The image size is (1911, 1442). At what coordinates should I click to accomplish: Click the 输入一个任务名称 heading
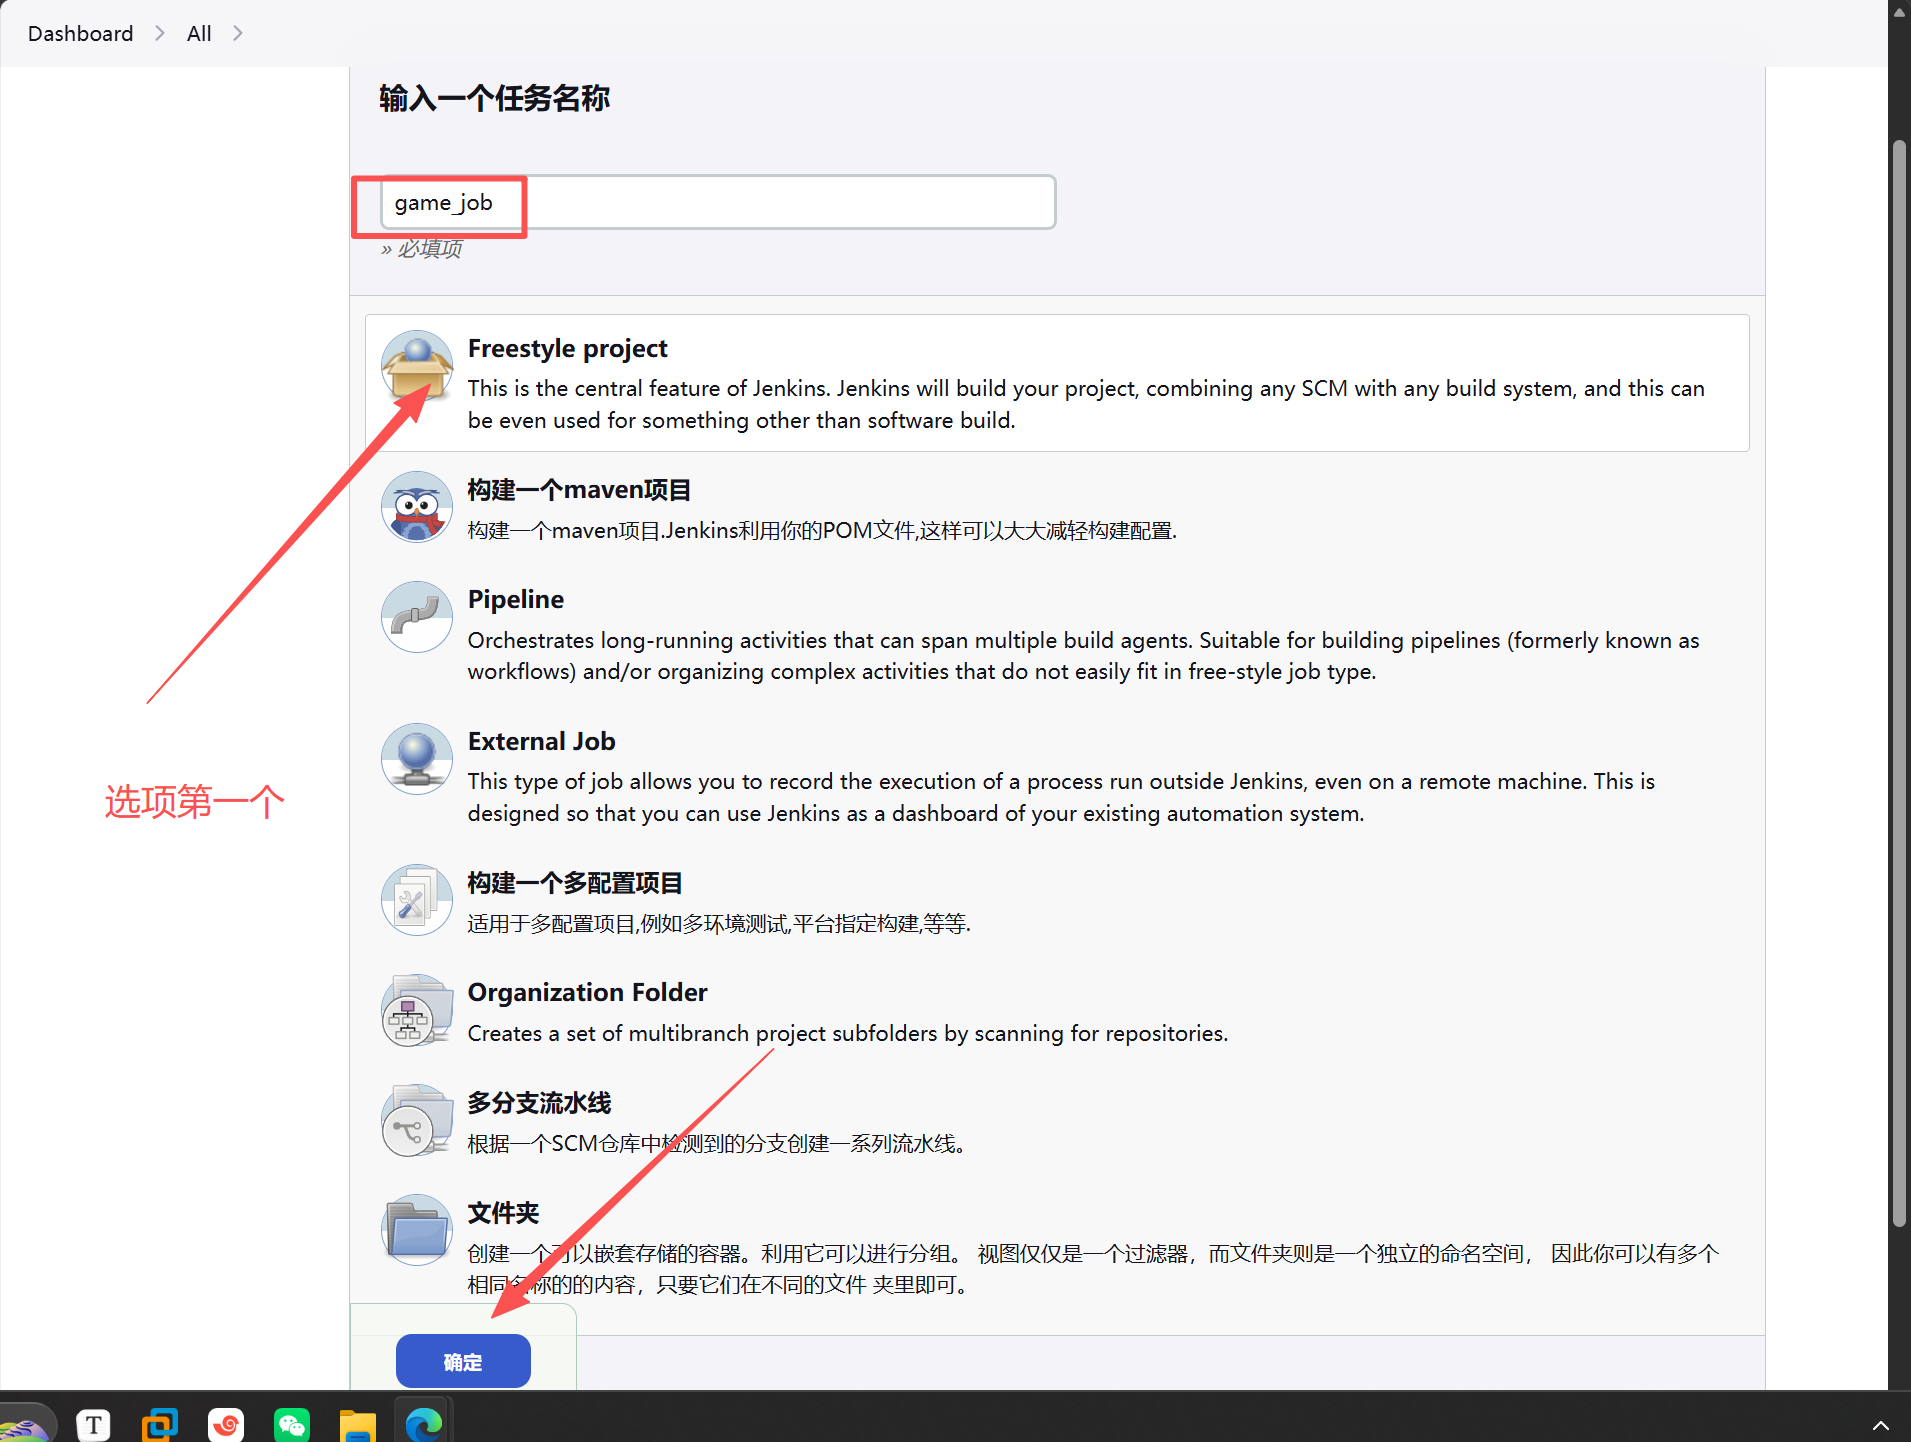coord(494,98)
